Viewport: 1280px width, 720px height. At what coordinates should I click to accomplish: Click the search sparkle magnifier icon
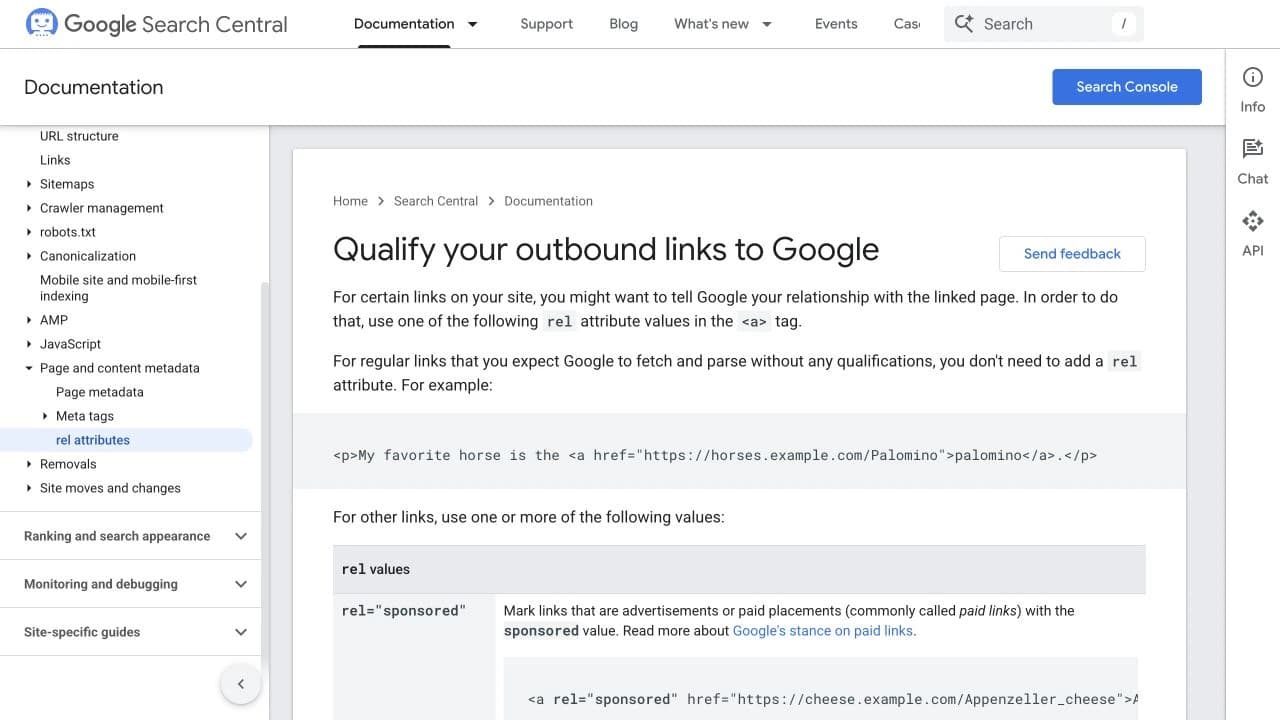click(964, 24)
